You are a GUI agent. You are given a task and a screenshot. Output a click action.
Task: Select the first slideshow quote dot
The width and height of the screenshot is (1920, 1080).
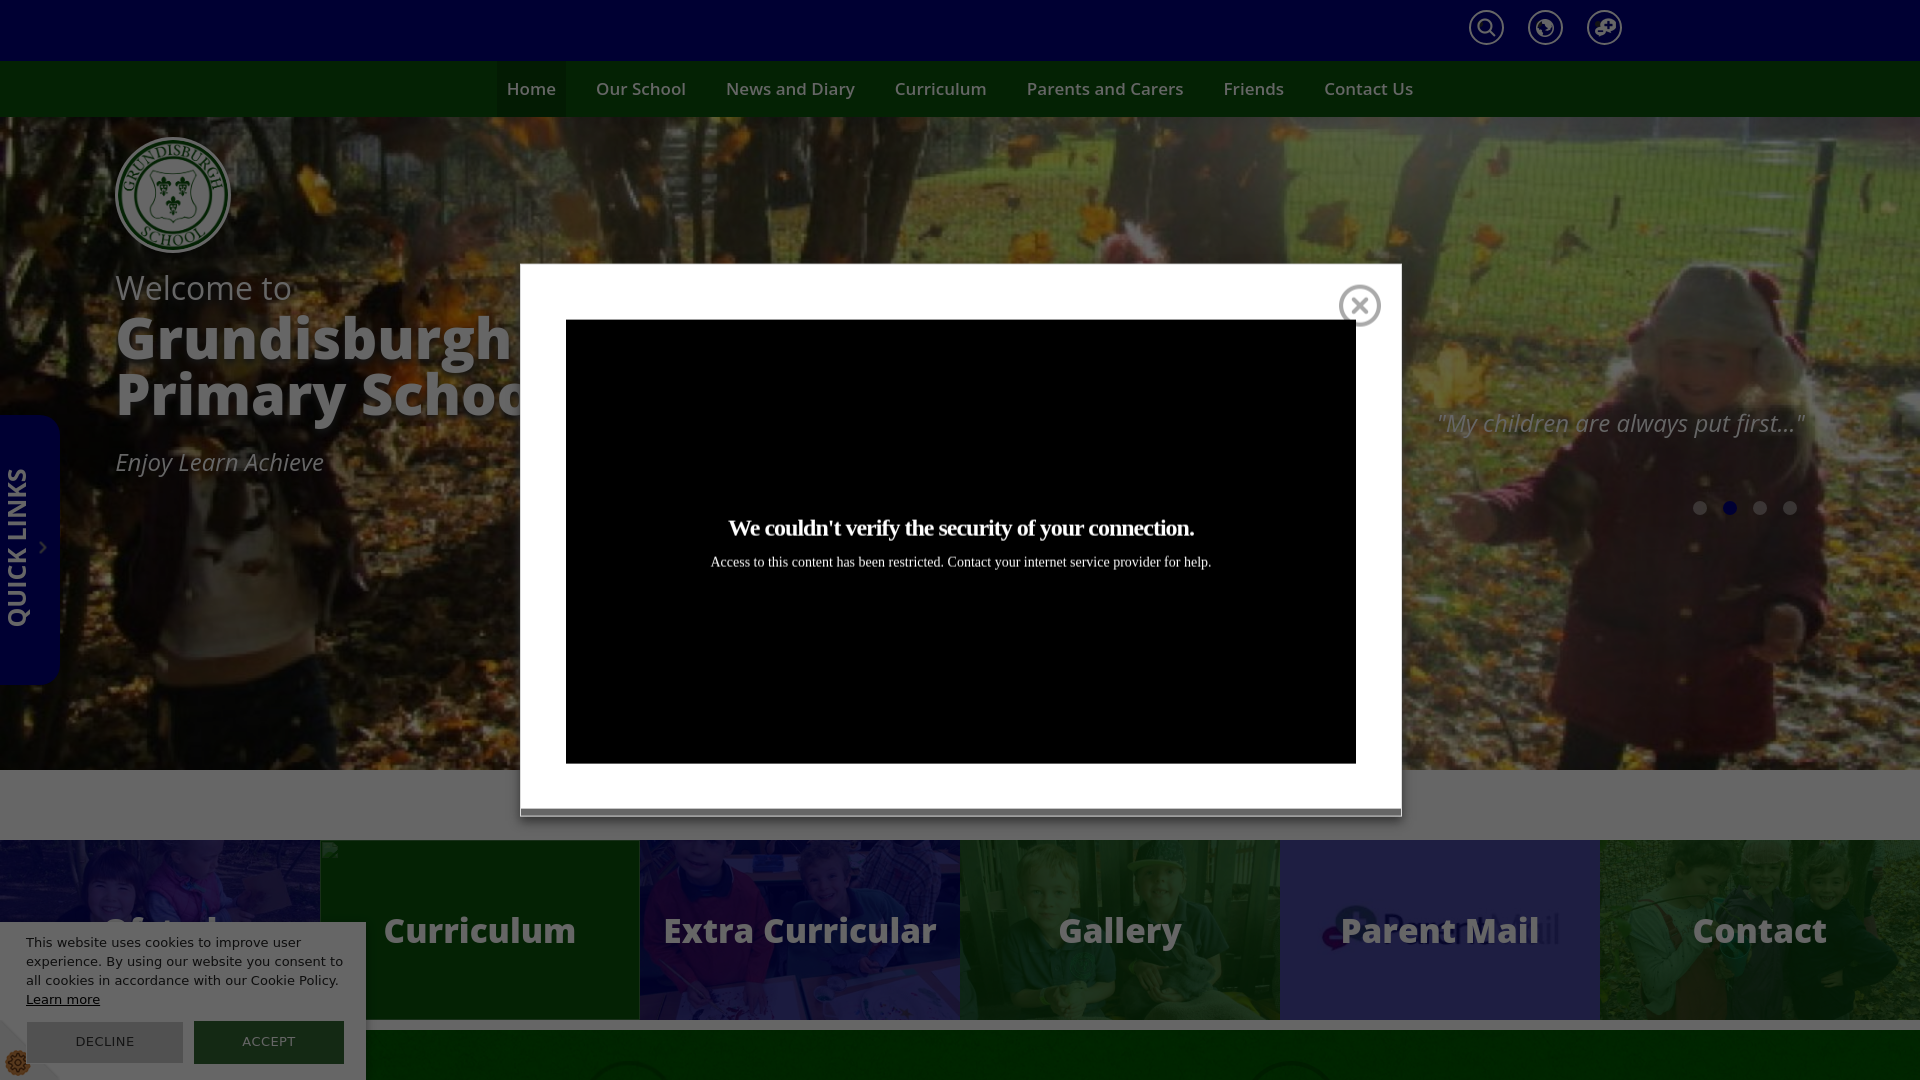pos(1700,509)
